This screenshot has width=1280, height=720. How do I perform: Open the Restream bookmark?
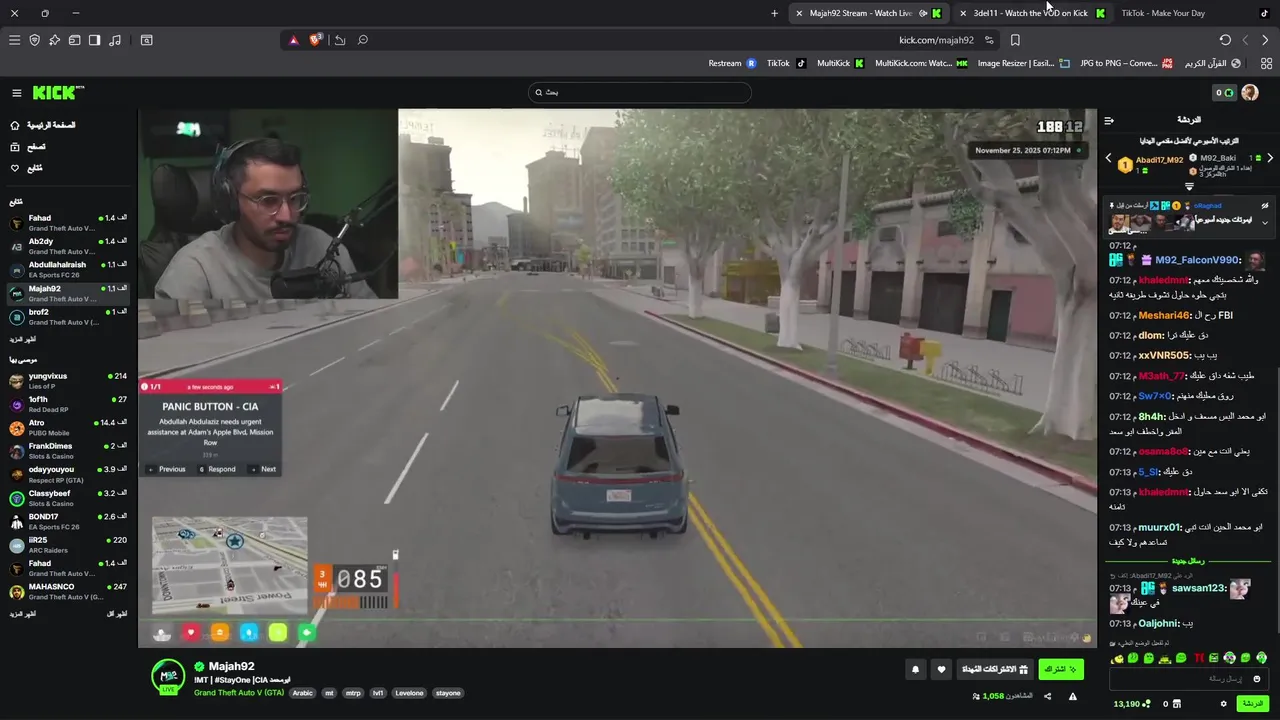(x=732, y=63)
